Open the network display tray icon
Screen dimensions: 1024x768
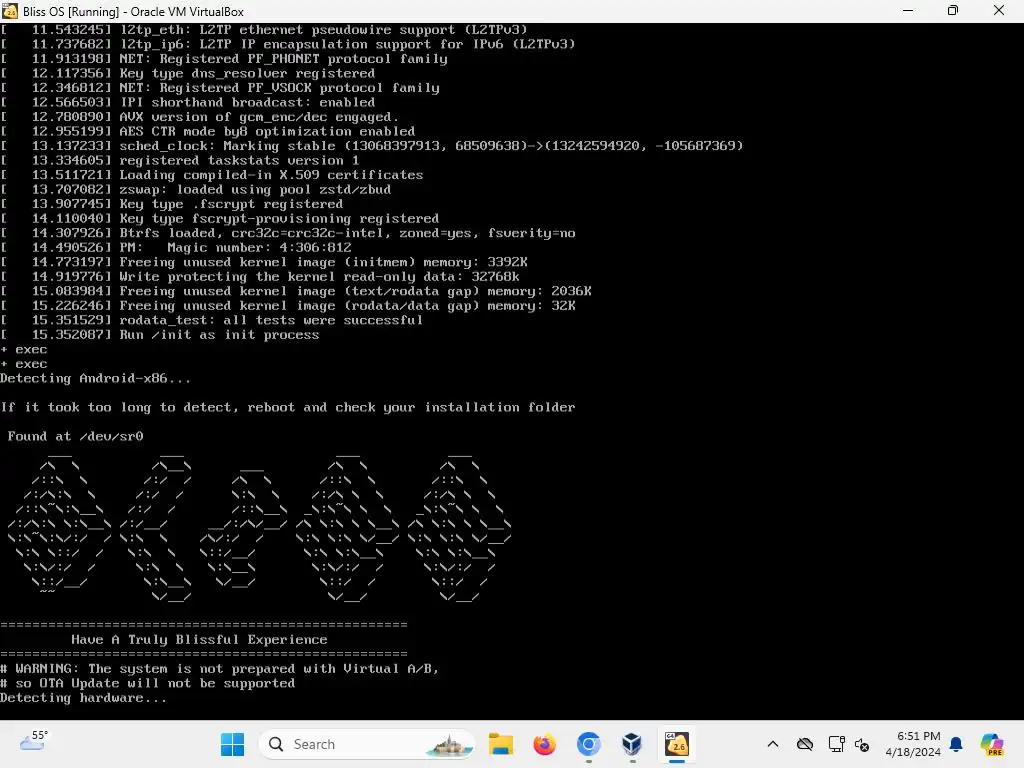836,744
